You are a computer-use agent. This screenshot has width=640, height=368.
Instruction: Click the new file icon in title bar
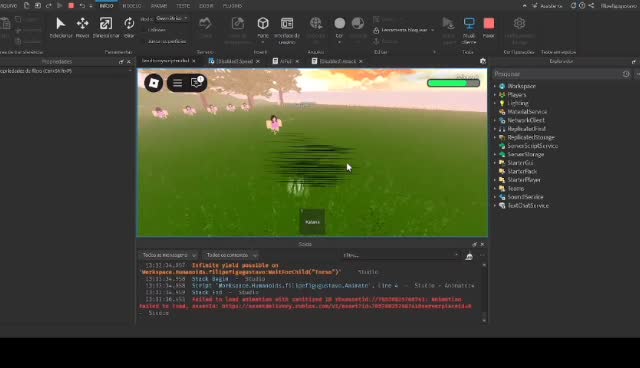[27, 5]
